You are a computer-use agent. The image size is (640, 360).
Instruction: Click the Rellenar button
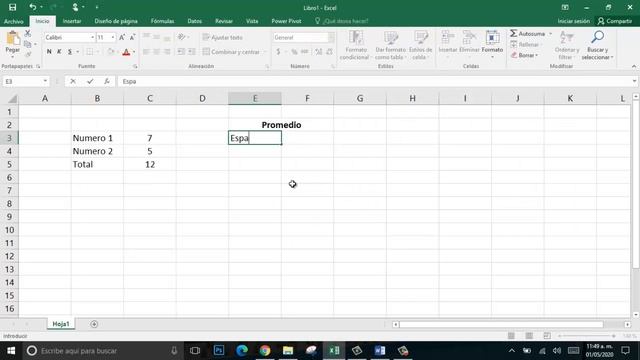[x=525, y=44]
